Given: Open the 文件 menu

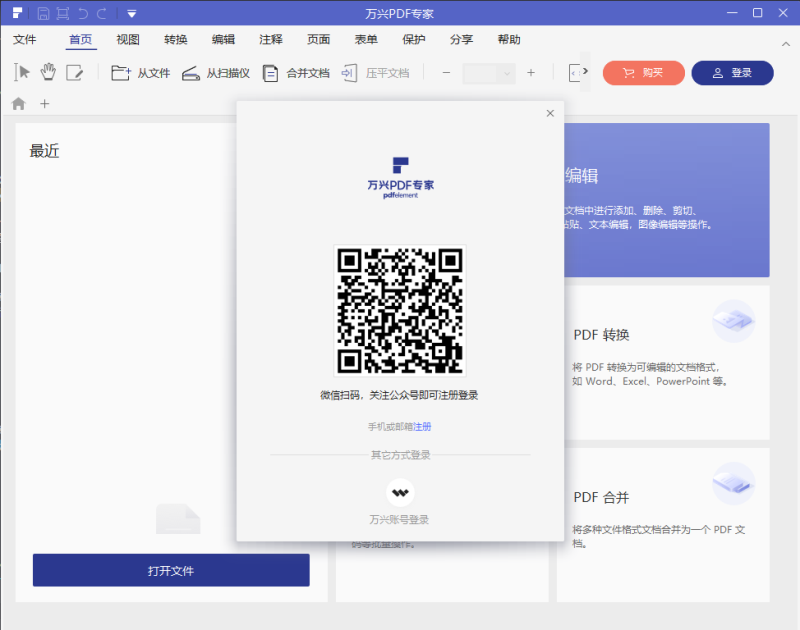Looking at the screenshot, I should (x=25, y=40).
